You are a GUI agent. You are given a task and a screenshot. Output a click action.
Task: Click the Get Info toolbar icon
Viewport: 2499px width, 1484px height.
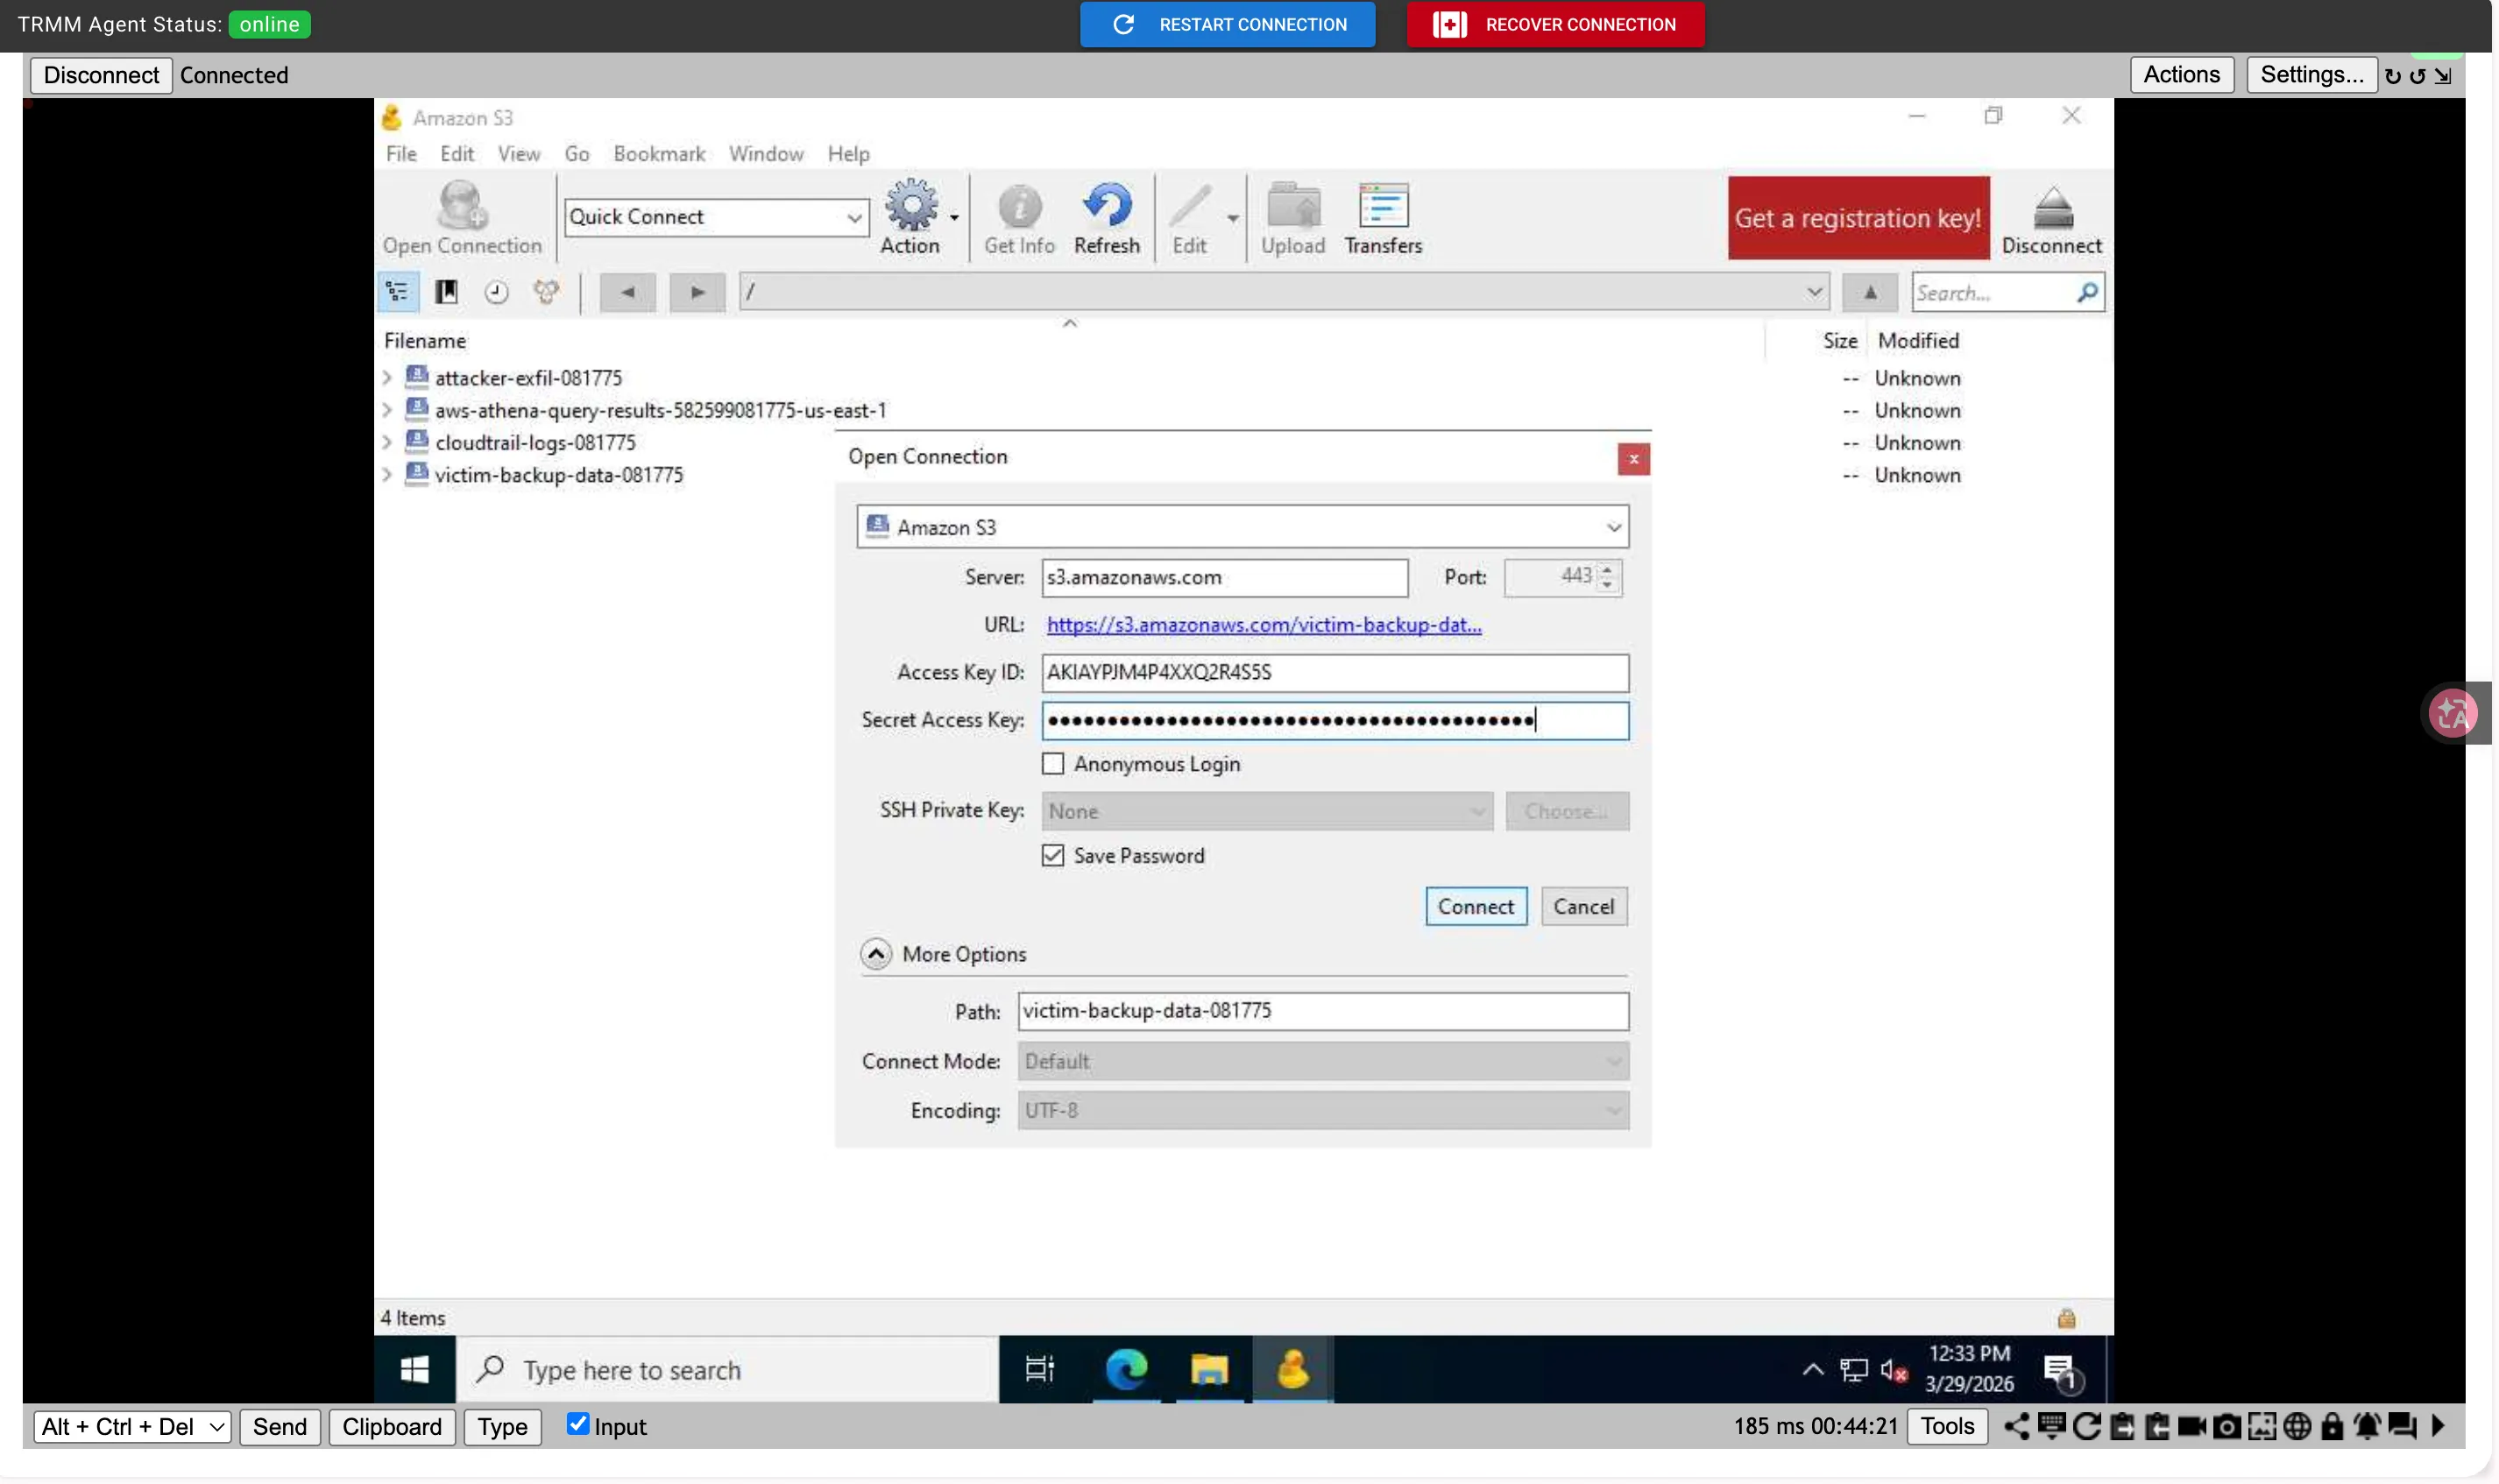pos(1019,218)
